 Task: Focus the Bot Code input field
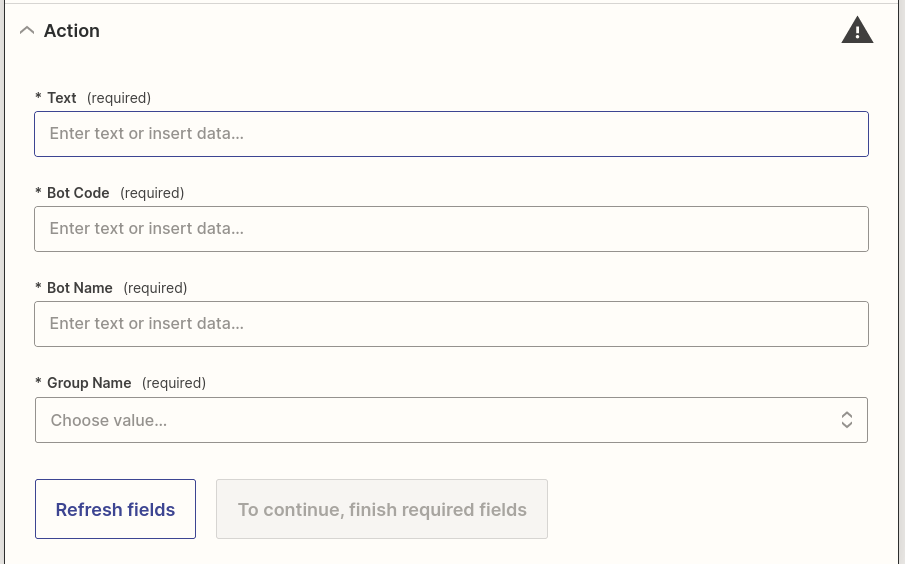[451, 229]
